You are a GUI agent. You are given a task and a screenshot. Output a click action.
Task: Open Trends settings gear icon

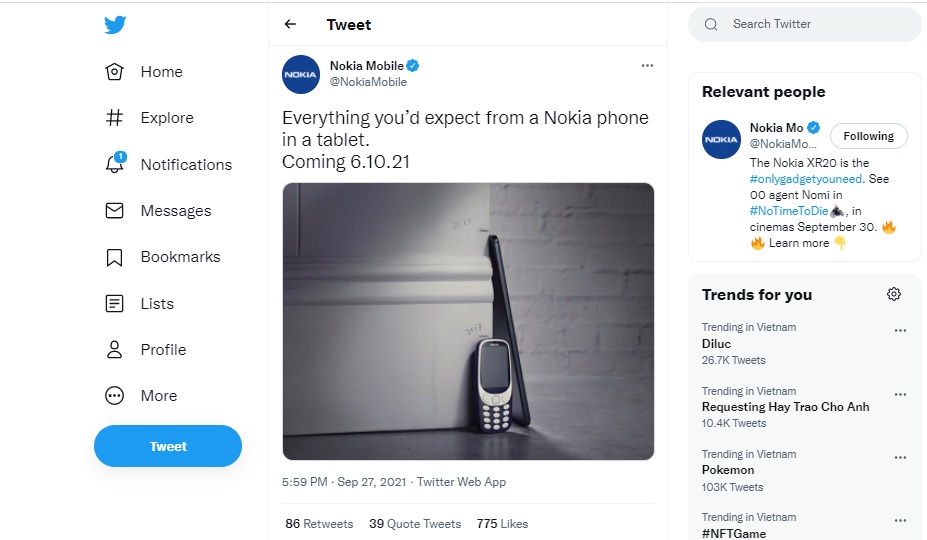pyautogui.click(x=894, y=294)
